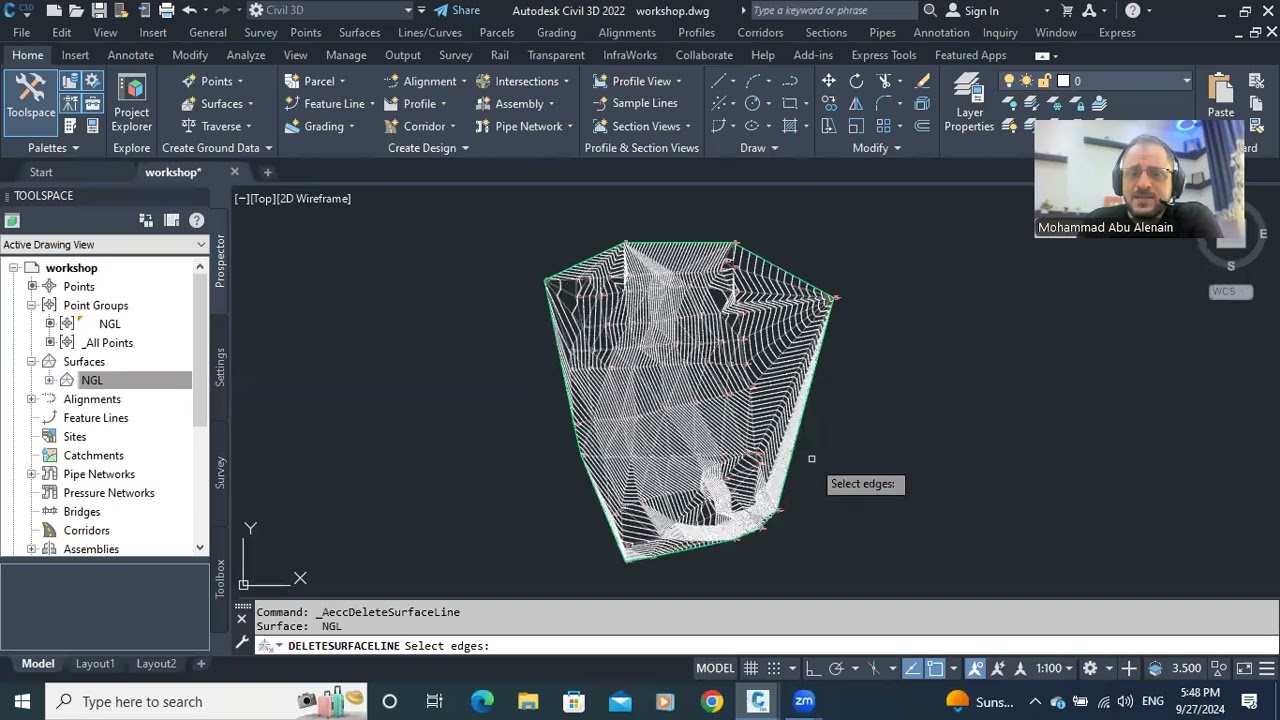Select the Array tool in Modify panel
1280x720 pixels.
click(883, 126)
